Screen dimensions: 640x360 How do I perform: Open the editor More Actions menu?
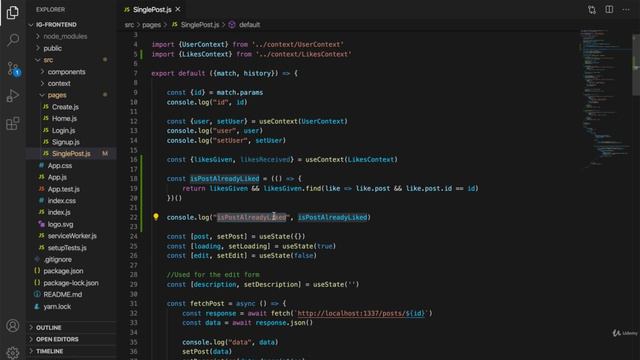[626, 9]
